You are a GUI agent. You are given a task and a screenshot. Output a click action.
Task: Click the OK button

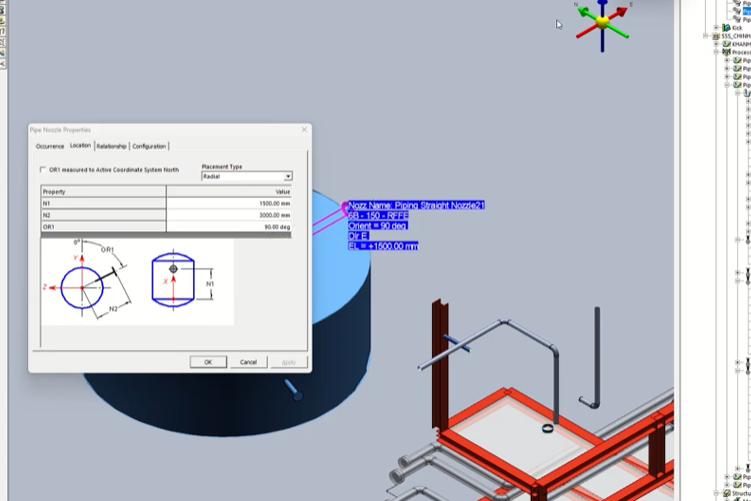(208, 362)
